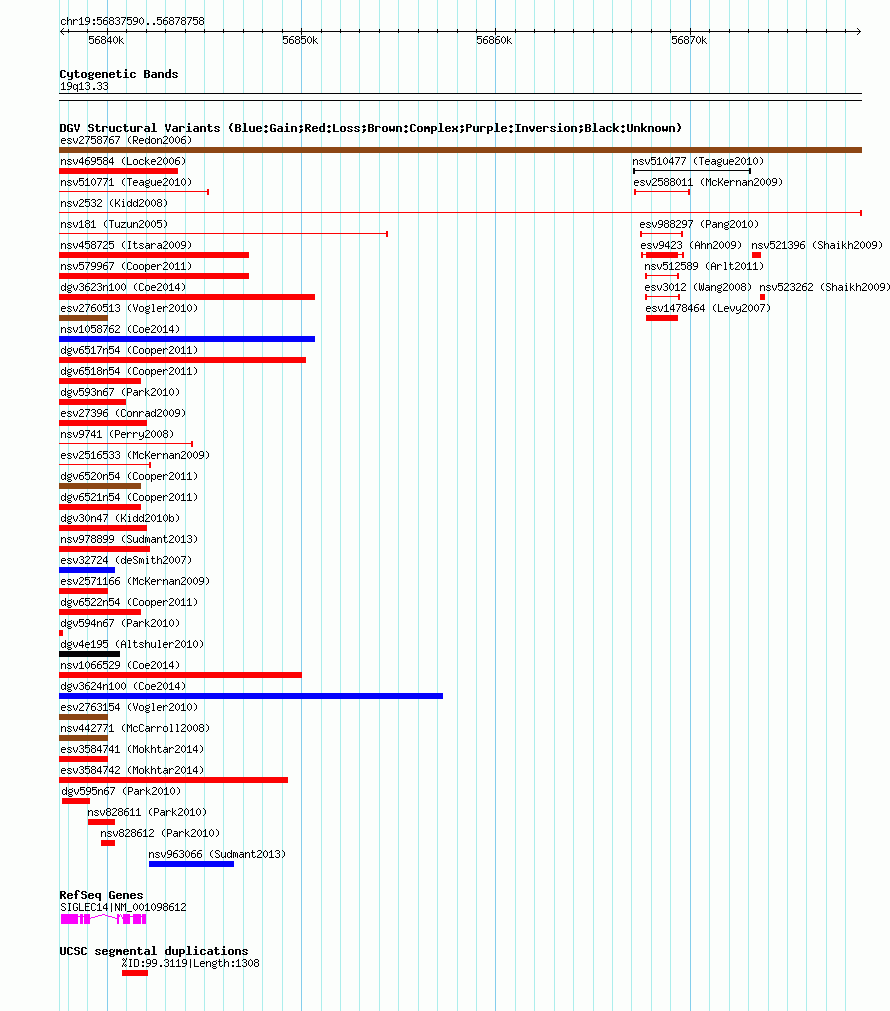Click the magenta SIGLEC14 gene model
The height and width of the screenshot is (1011, 890).
tap(103, 919)
